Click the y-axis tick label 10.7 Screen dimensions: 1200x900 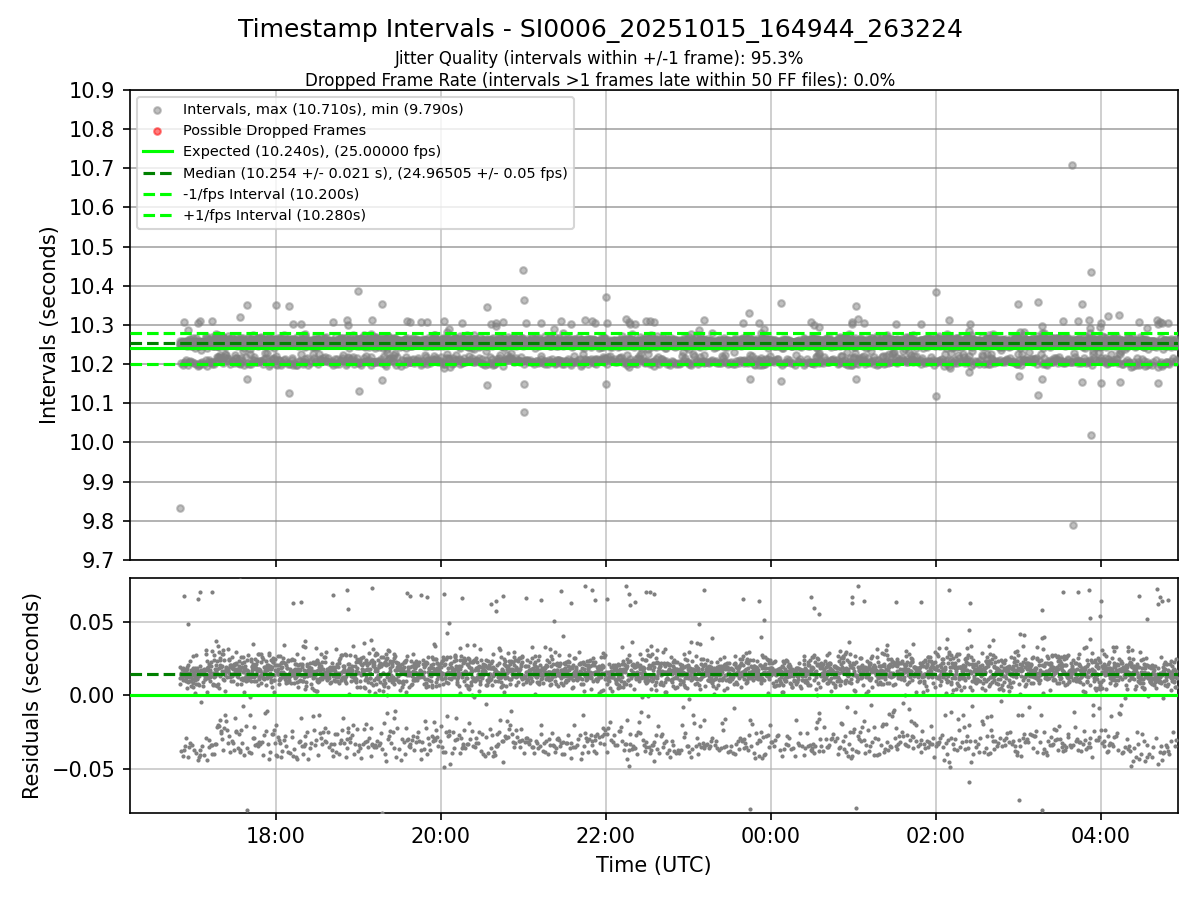click(93, 169)
